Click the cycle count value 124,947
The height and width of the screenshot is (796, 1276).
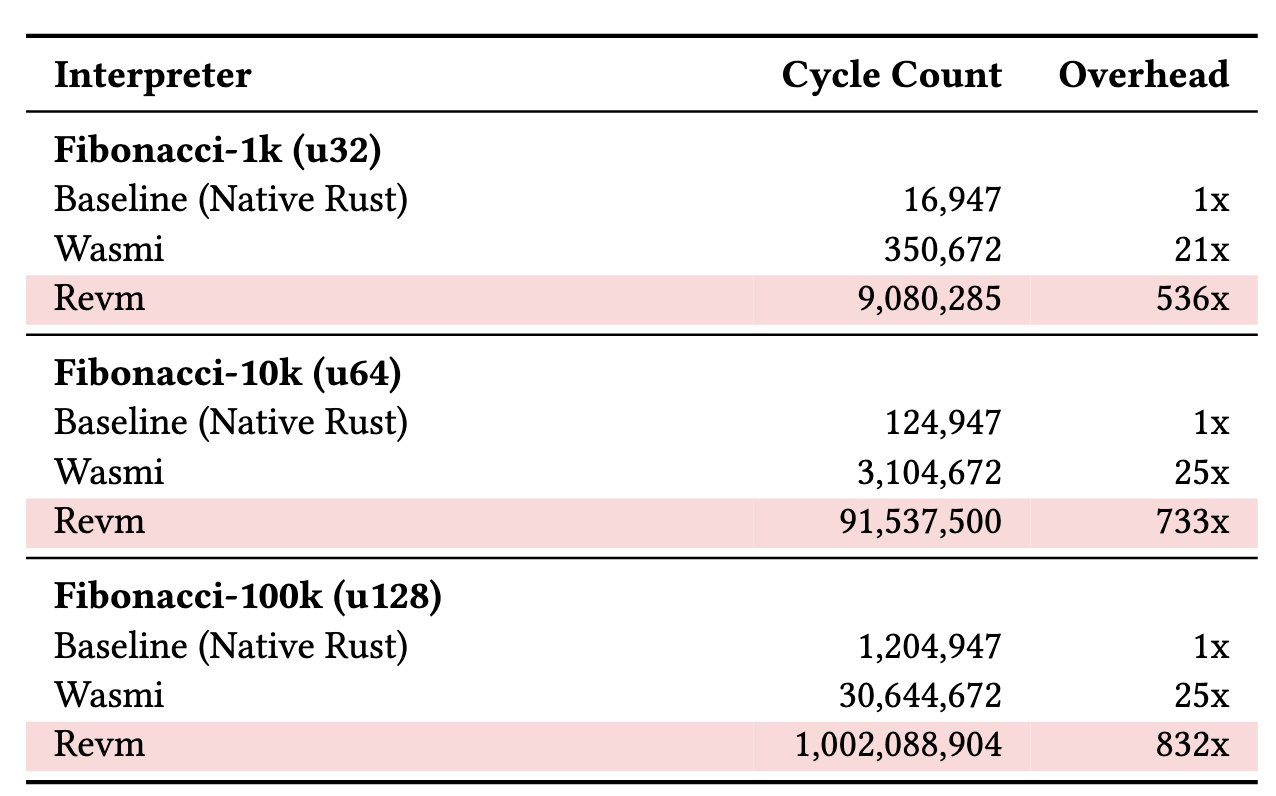point(943,424)
